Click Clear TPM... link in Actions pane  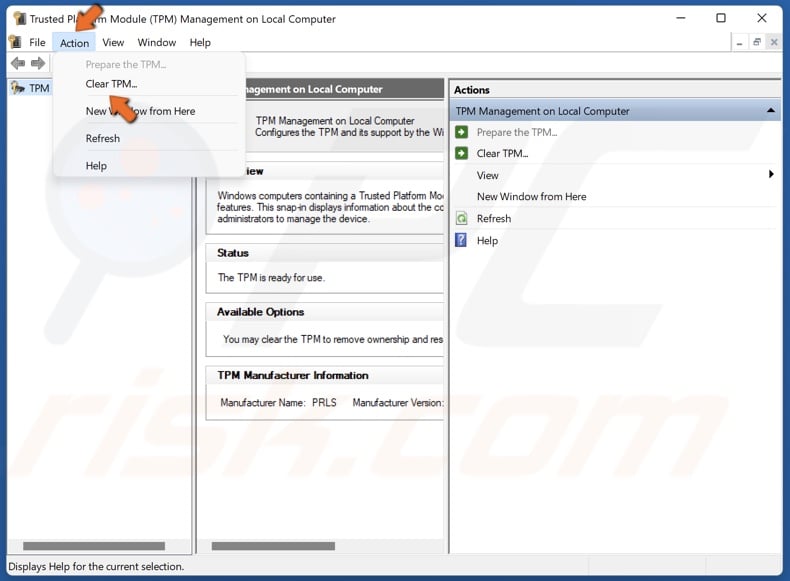502,153
